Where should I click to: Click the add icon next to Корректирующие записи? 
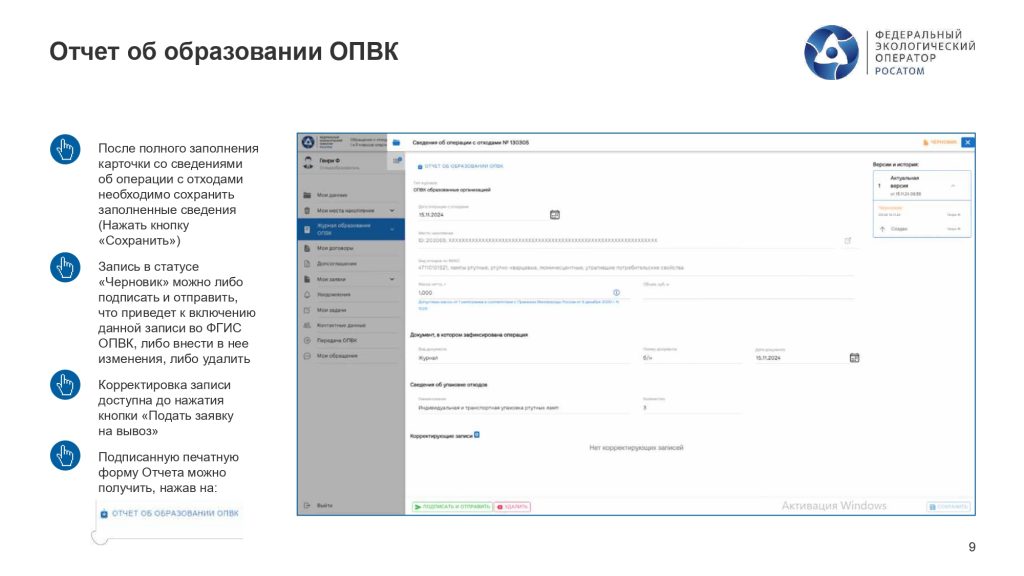[477, 435]
